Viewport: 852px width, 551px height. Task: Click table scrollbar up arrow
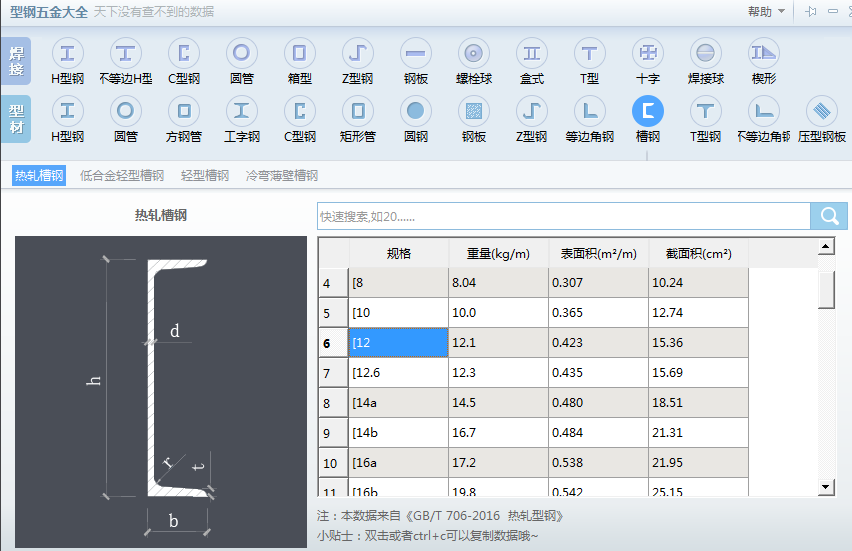pyautogui.click(x=826, y=246)
